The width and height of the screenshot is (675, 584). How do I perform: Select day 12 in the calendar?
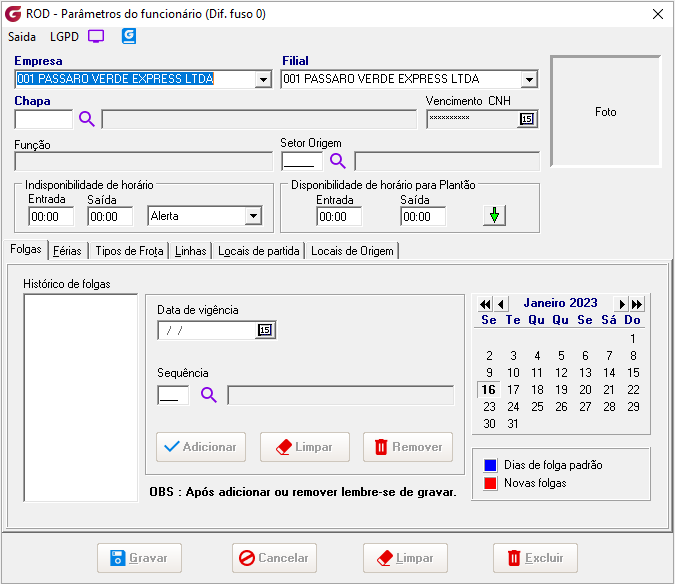click(561, 373)
